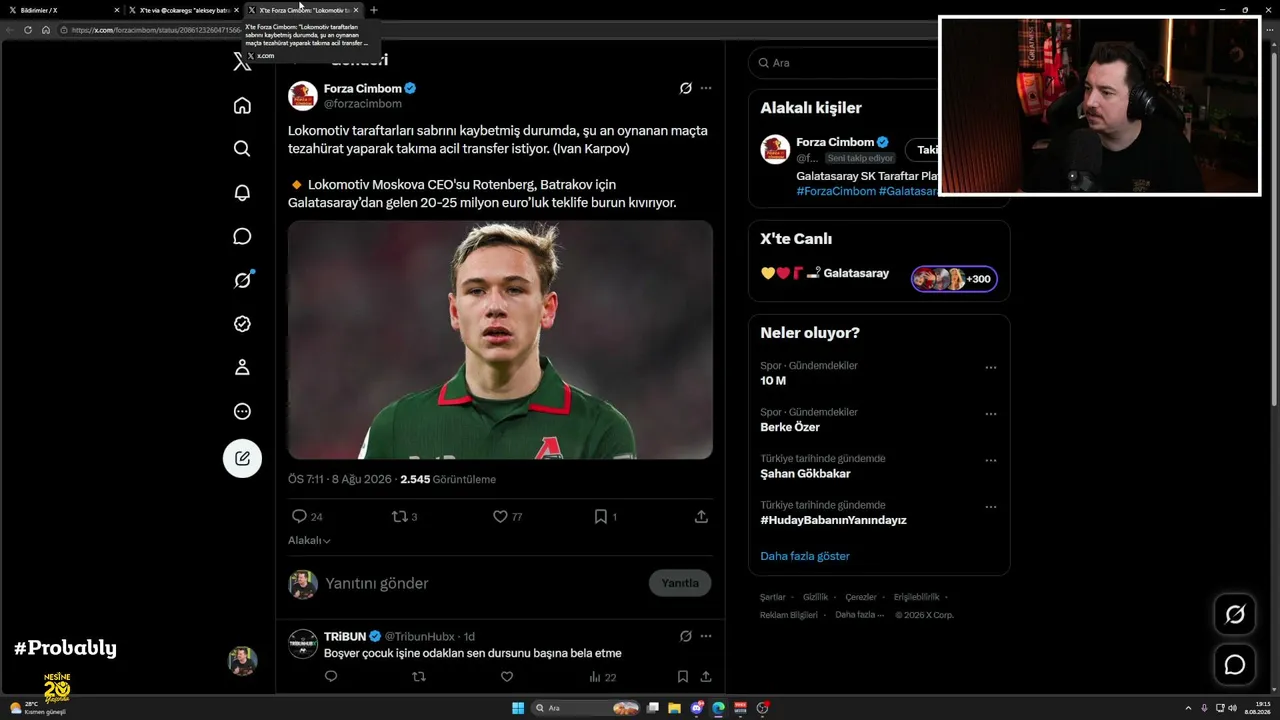Click the browser address bar URL
The width and height of the screenshot is (1280, 720).
coord(155,30)
